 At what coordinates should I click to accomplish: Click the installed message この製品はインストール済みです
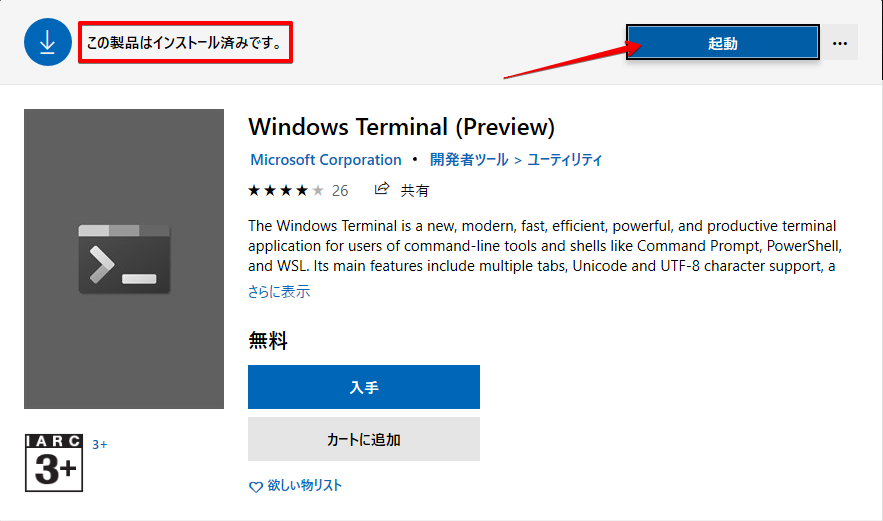click(185, 43)
